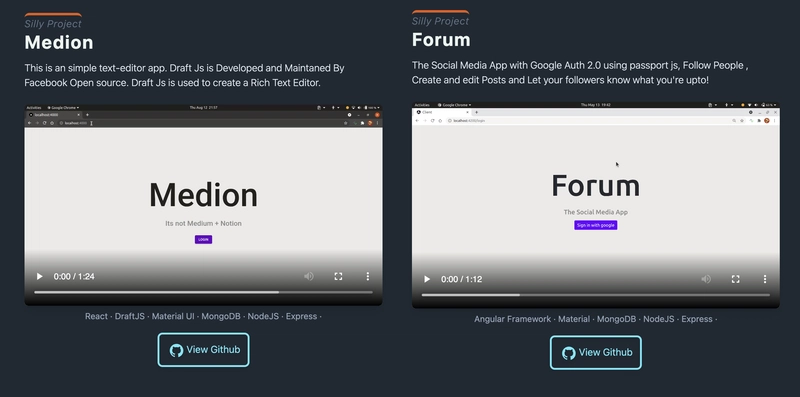Click Sign in with google in Forum preview
800x397 pixels.
coord(595,225)
